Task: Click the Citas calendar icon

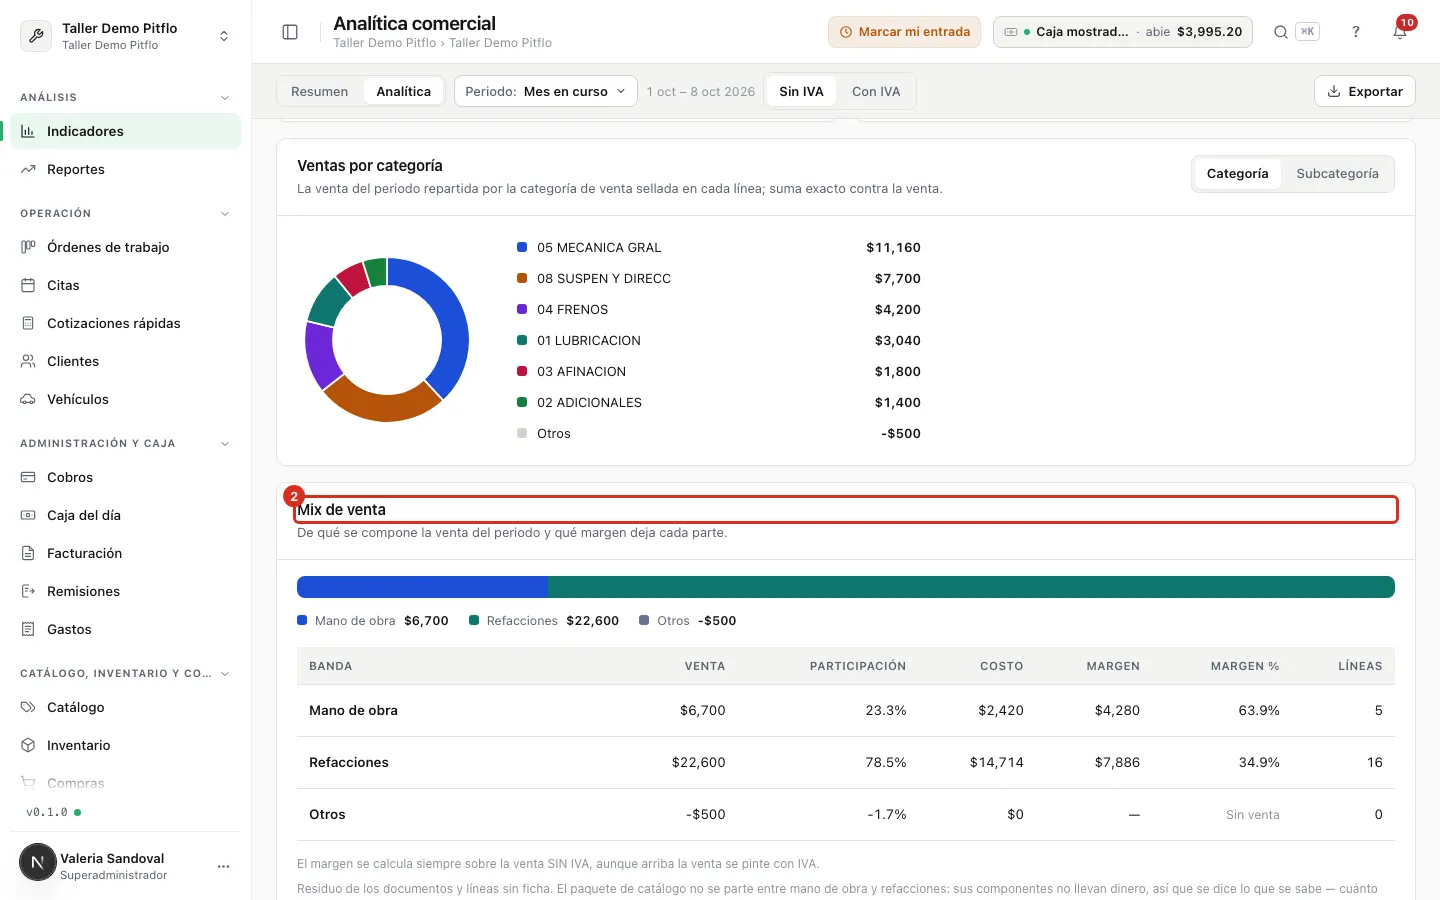Action: pyautogui.click(x=28, y=285)
